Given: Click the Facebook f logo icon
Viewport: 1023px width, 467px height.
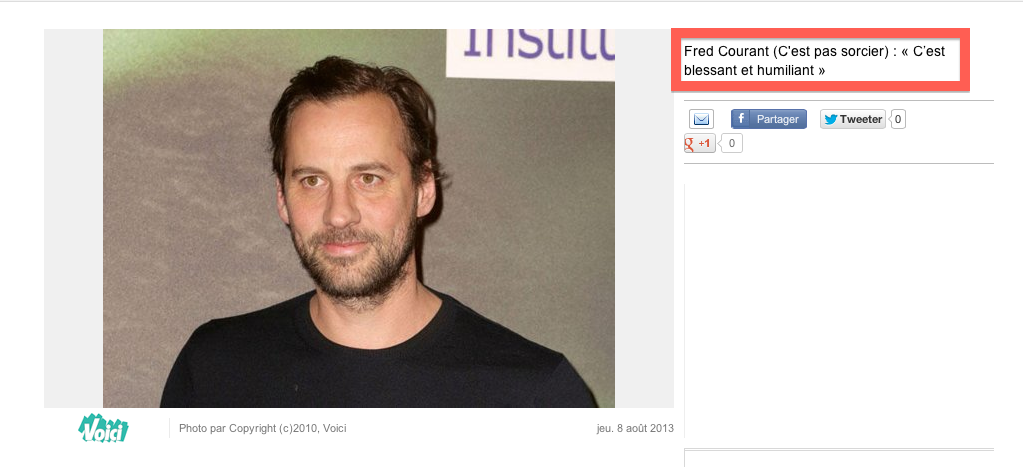Looking at the screenshot, I should click(741, 119).
